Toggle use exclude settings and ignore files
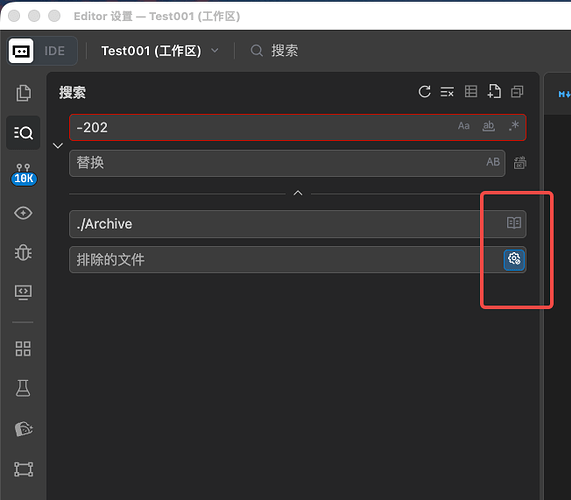This screenshot has width=571, height=500. [x=514, y=259]
